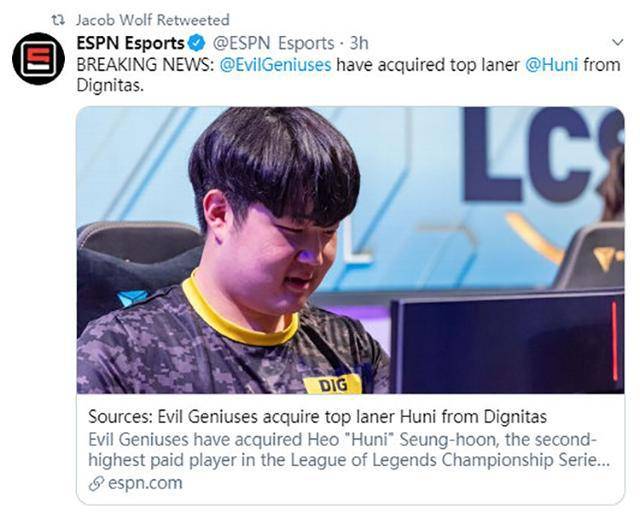Screen dimensions: 640x514
Task: Click the BREAKING NEWS tweet text
Action: (349, 75)
